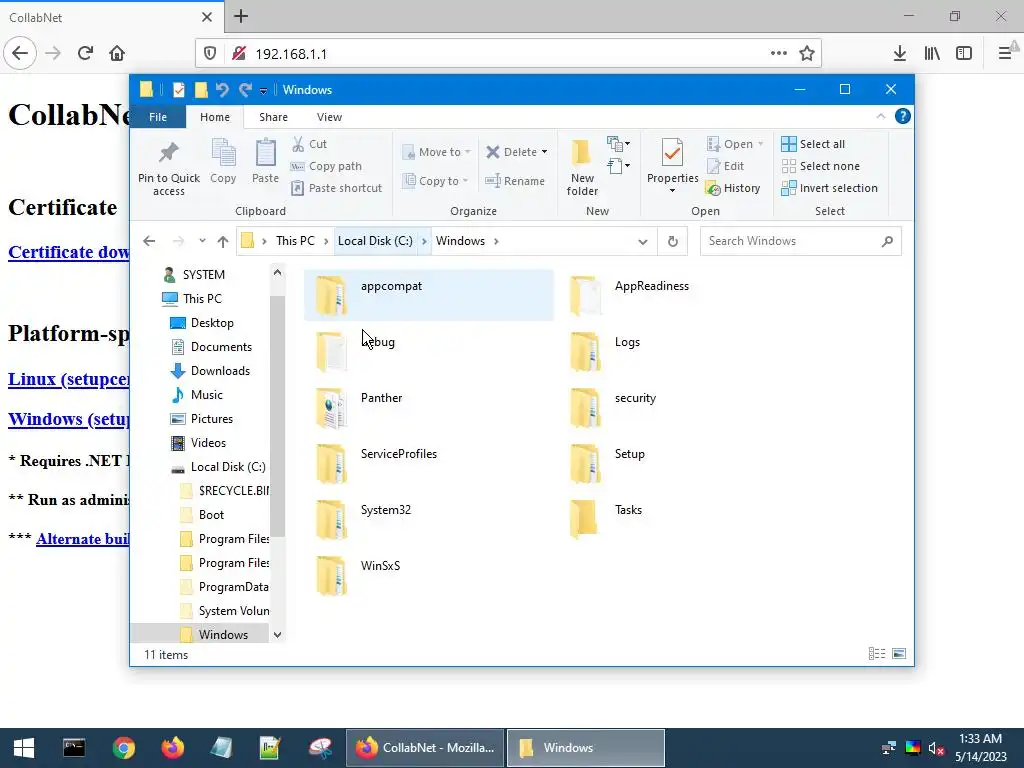
Task: Select Copy path in Clipboard group
Action: [x=327, y=166]
